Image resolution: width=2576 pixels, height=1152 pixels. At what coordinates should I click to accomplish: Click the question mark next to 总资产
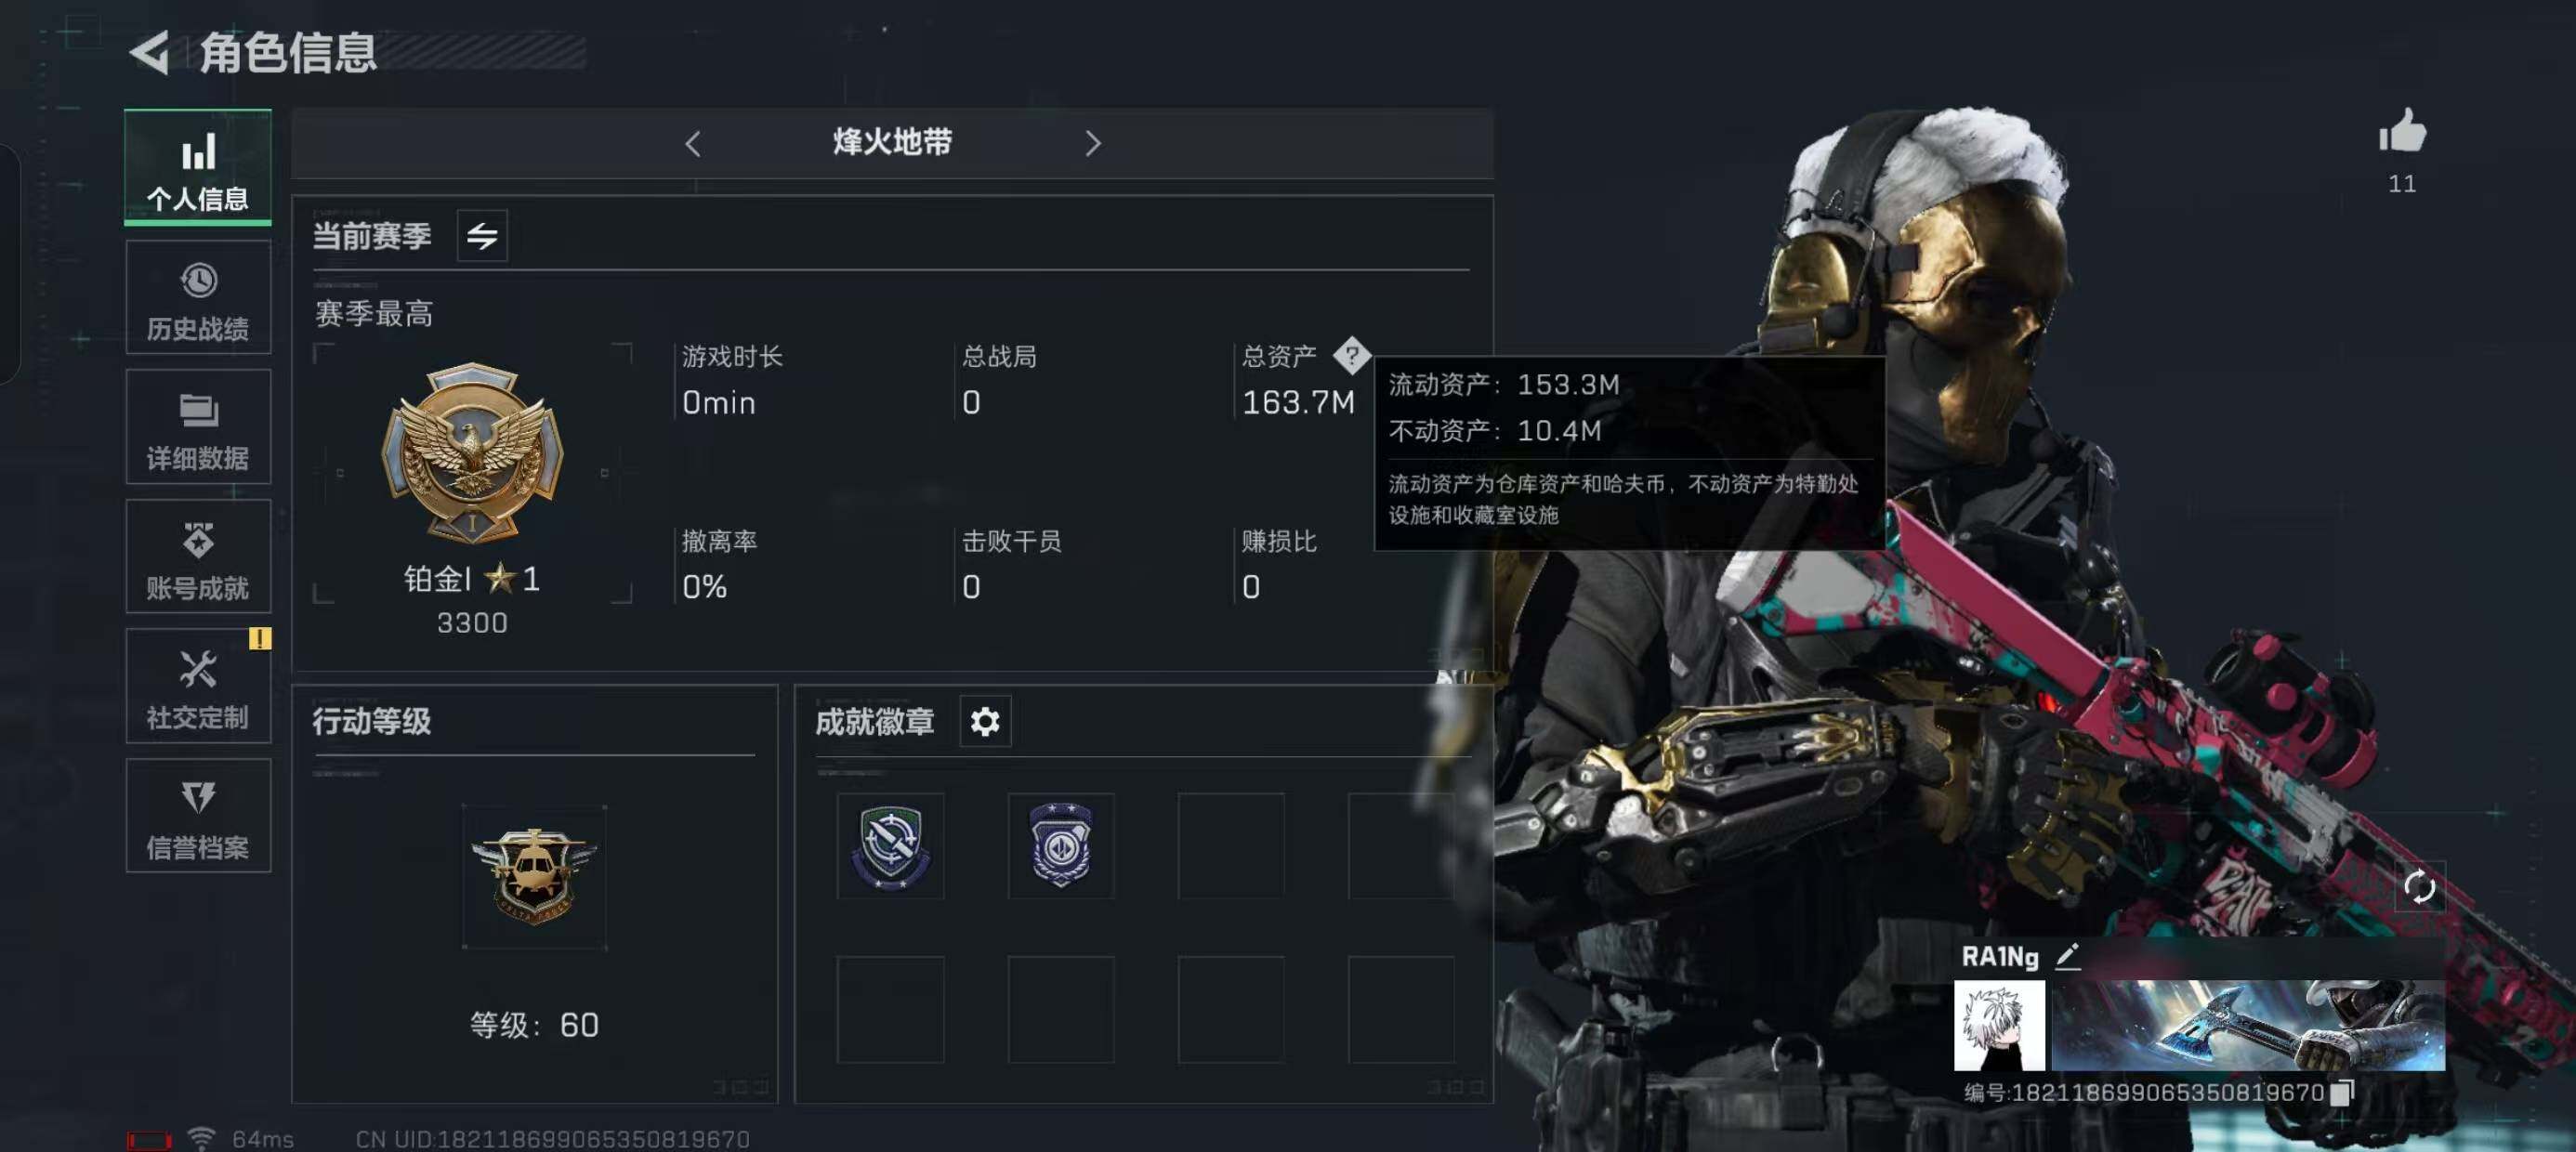tap(1351, 355)
